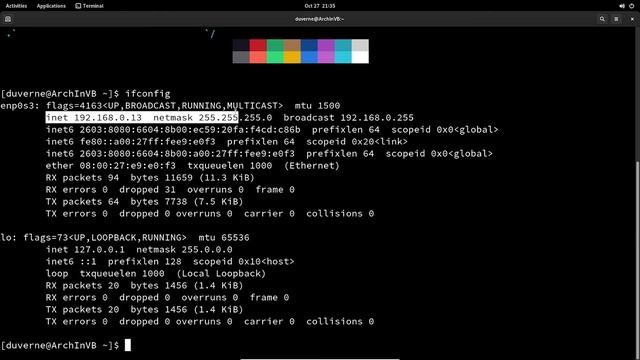Open the Activities overview
Screen dimensions: 640x360
[x=16, y=6]
